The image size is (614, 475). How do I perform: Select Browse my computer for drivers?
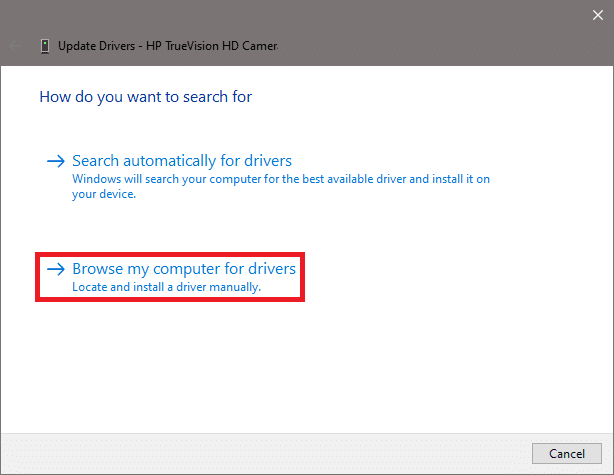tap(184, 269)
